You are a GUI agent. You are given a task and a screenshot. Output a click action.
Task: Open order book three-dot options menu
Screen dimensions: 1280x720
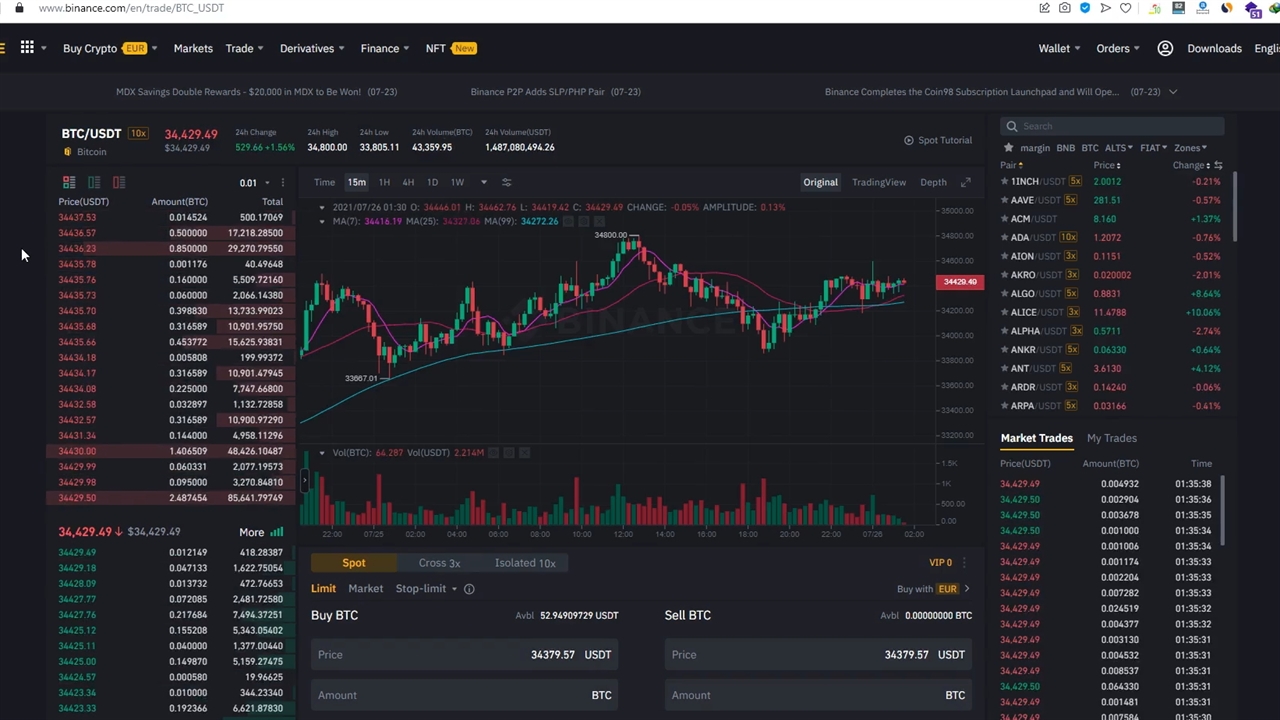(x=283, y=183)
